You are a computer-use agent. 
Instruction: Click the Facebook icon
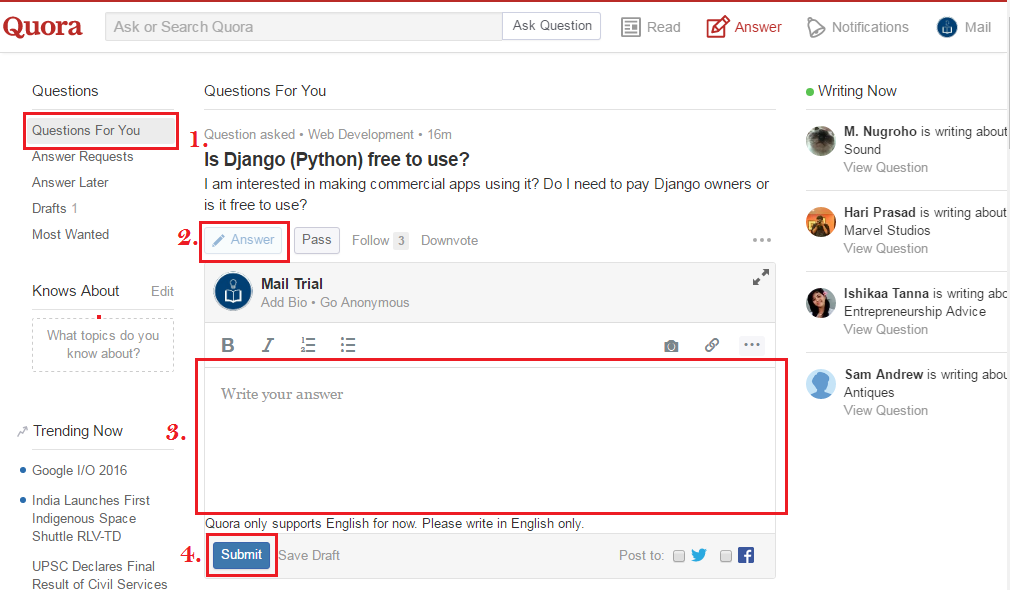(746, 555)
